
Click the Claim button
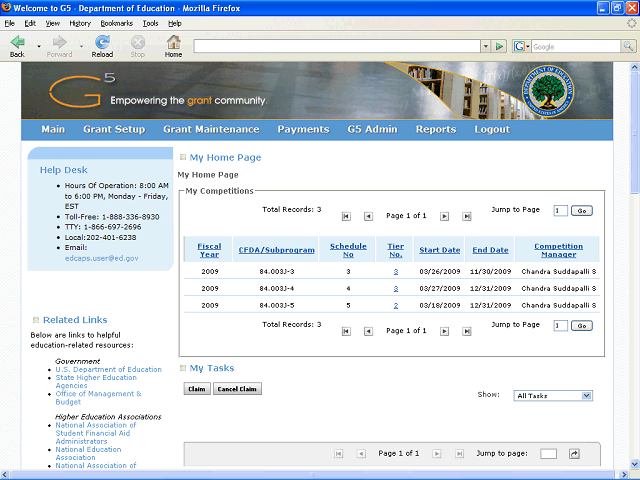197,389
